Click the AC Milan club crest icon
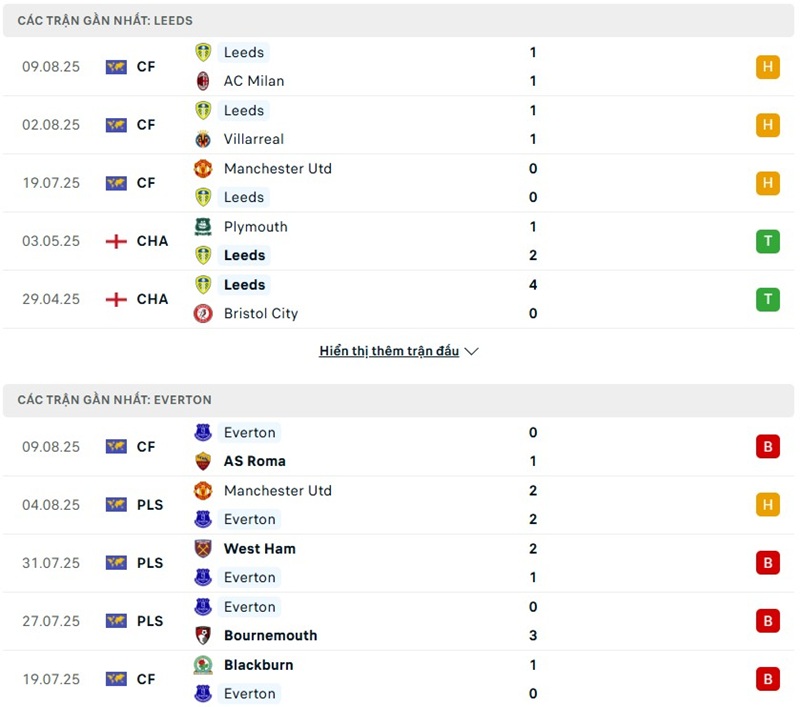This screenshot has height=707, width=800. [203, 81]
